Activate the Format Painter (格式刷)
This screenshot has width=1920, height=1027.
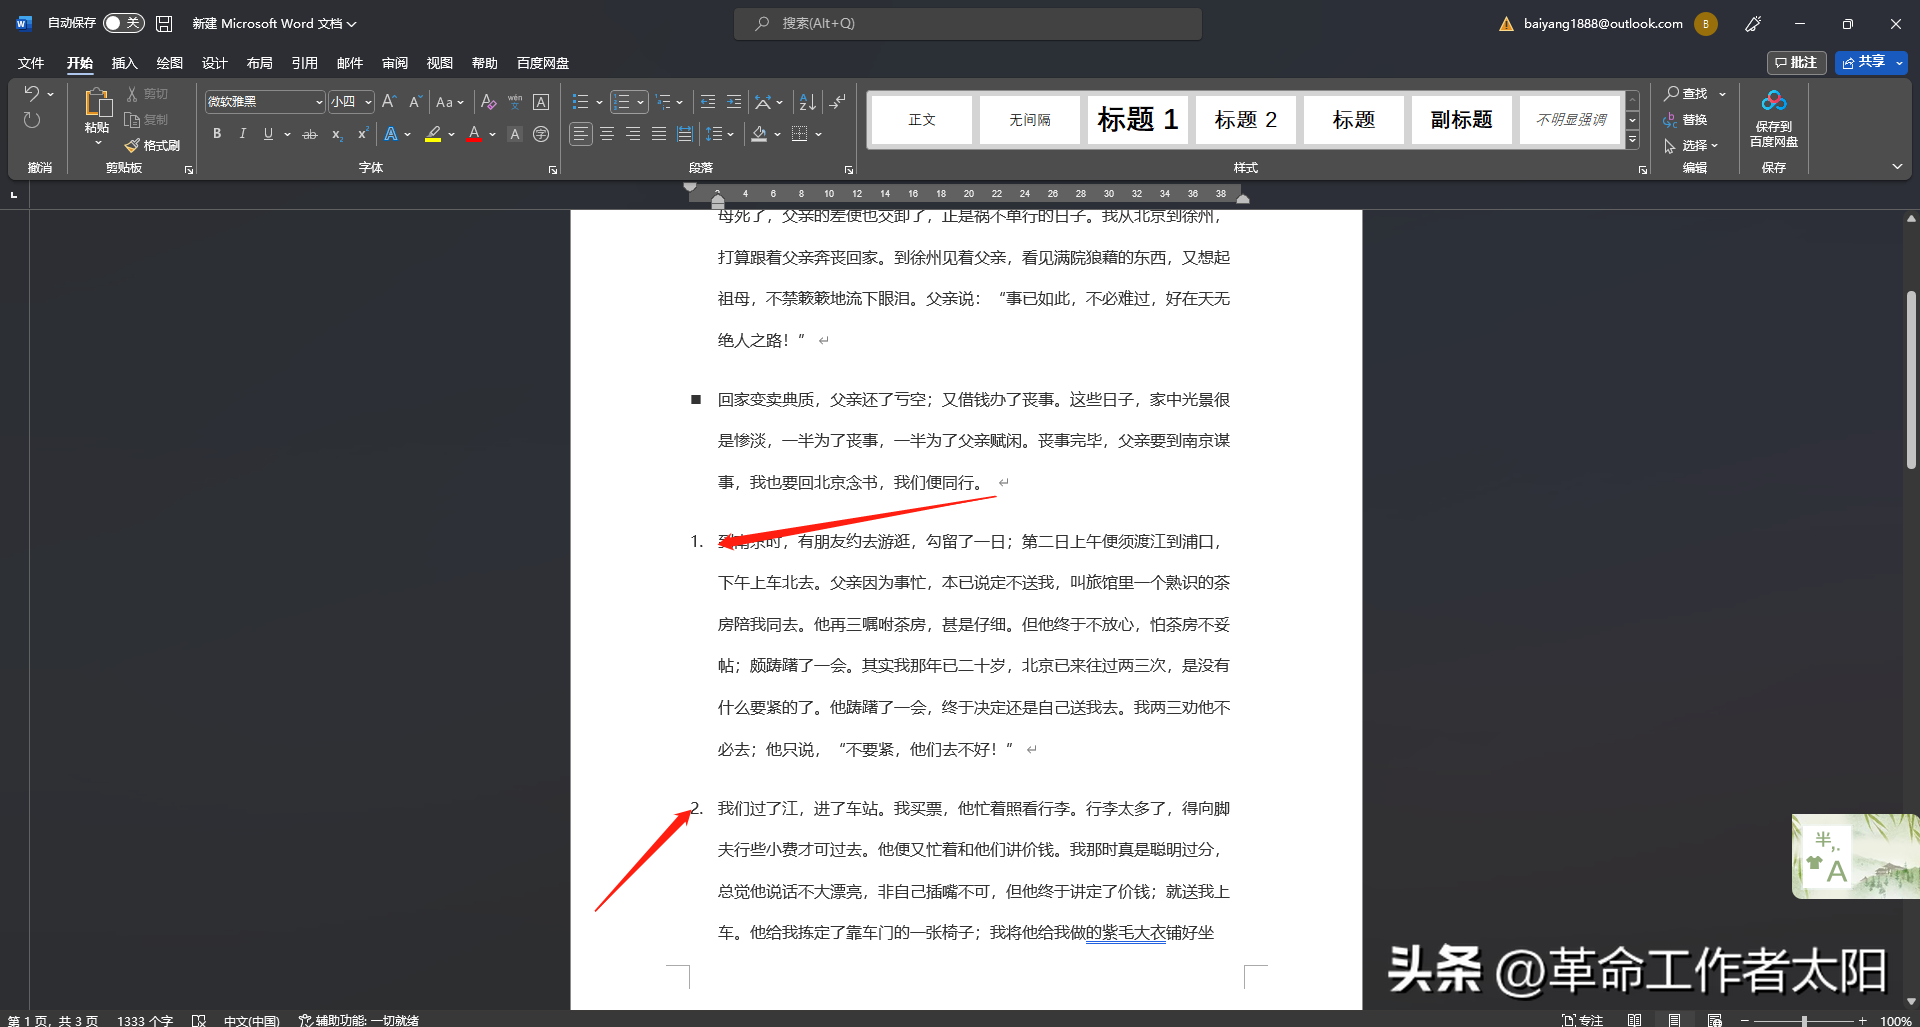pos(152,146)
